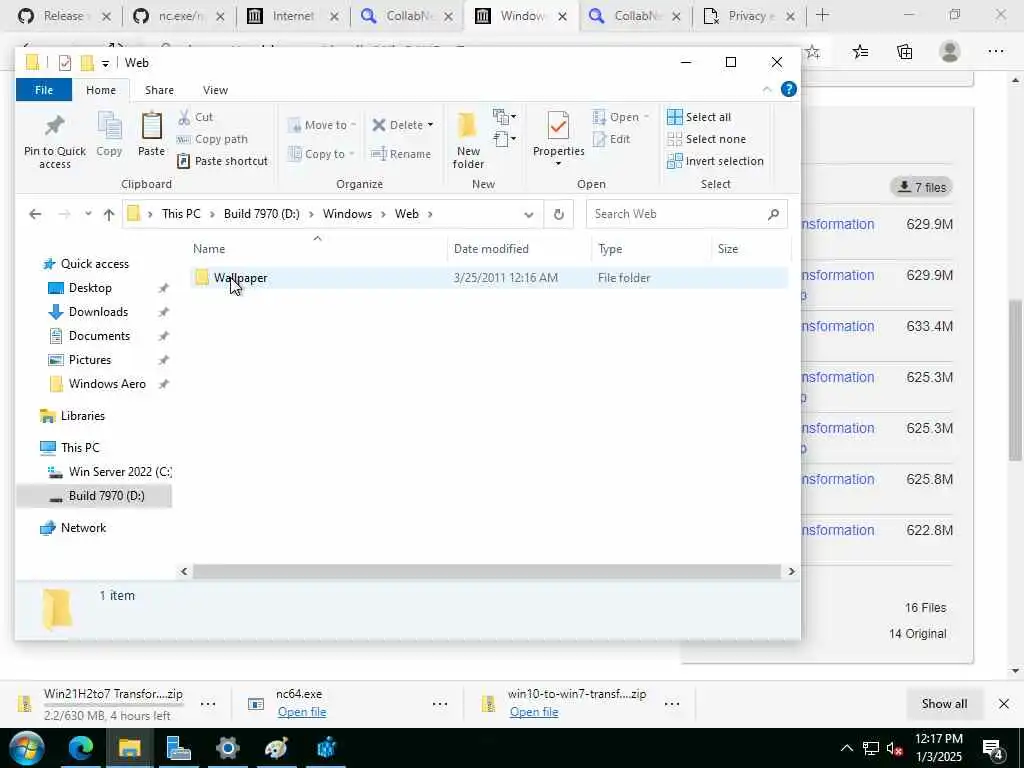The image size is (1024, 768).
Task: Click the Search Web input field
Action: pyautogui.click(x=686, y=214)
